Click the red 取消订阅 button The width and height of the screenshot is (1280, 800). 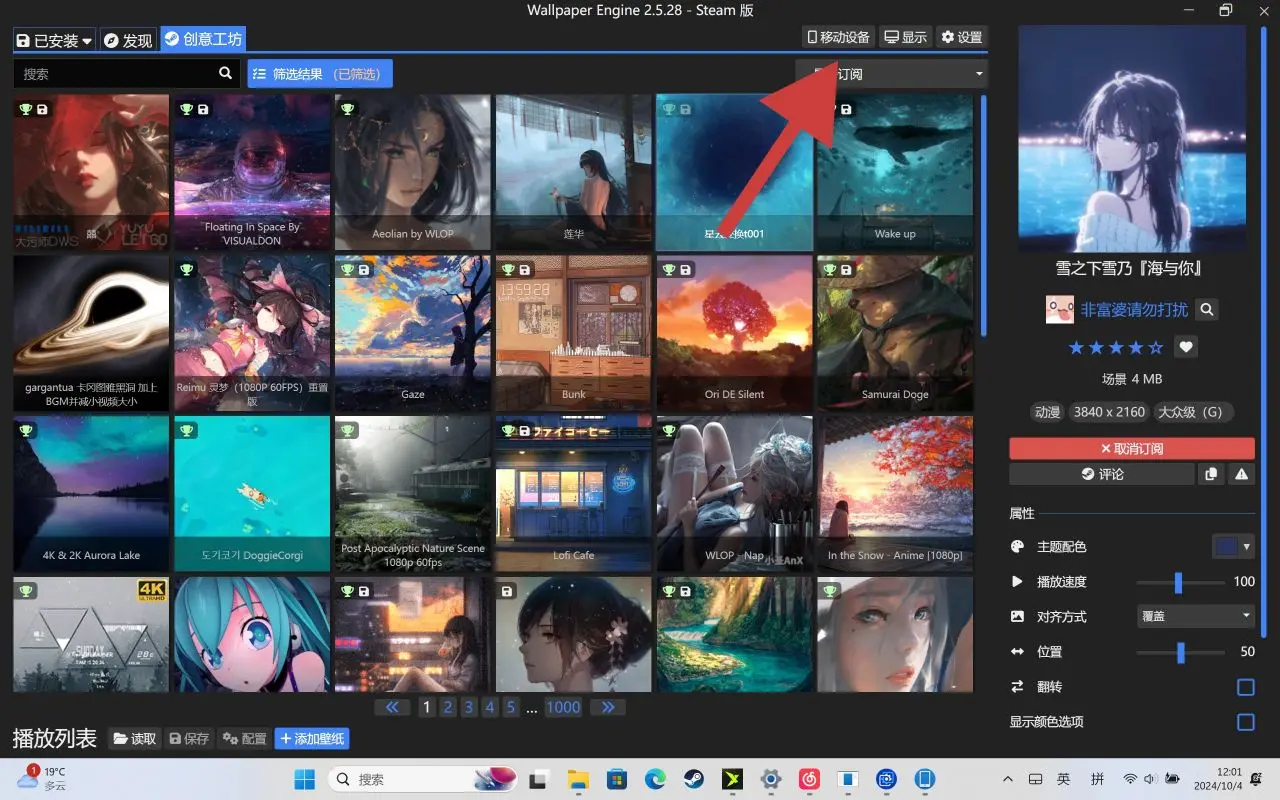tap(1132, 448)
